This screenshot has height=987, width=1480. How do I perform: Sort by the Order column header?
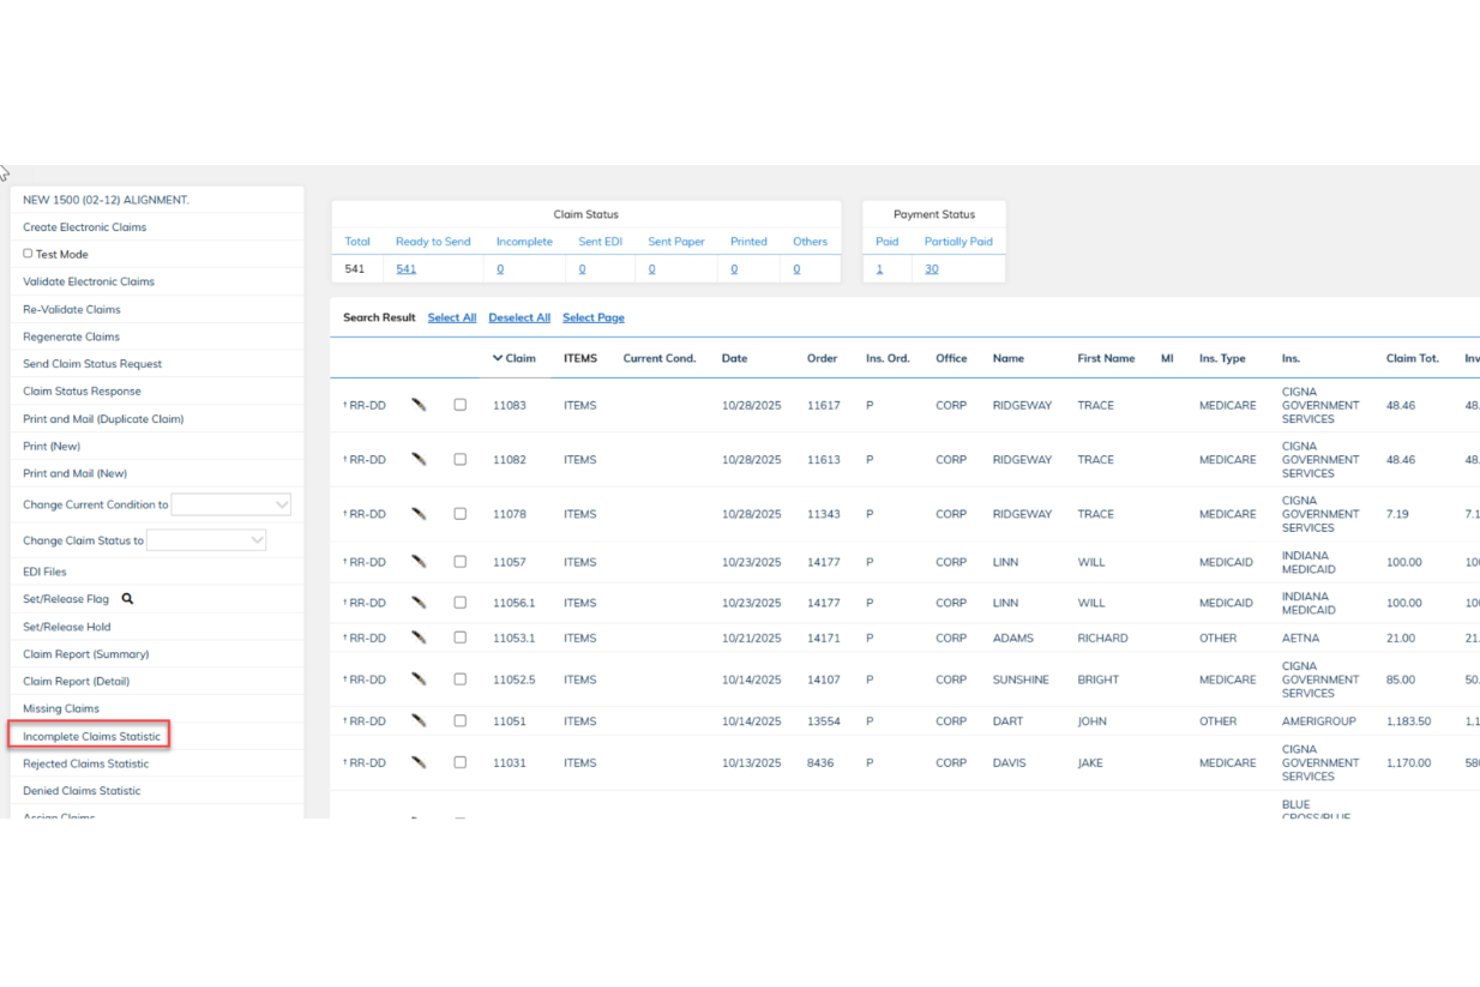(822, 358)
